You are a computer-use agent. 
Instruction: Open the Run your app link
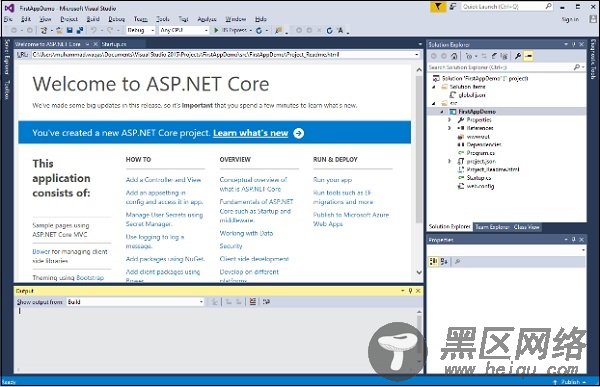point(332,180)
